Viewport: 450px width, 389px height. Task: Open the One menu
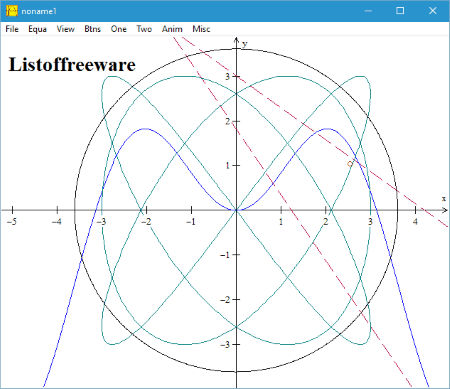(x=119, y=29)
